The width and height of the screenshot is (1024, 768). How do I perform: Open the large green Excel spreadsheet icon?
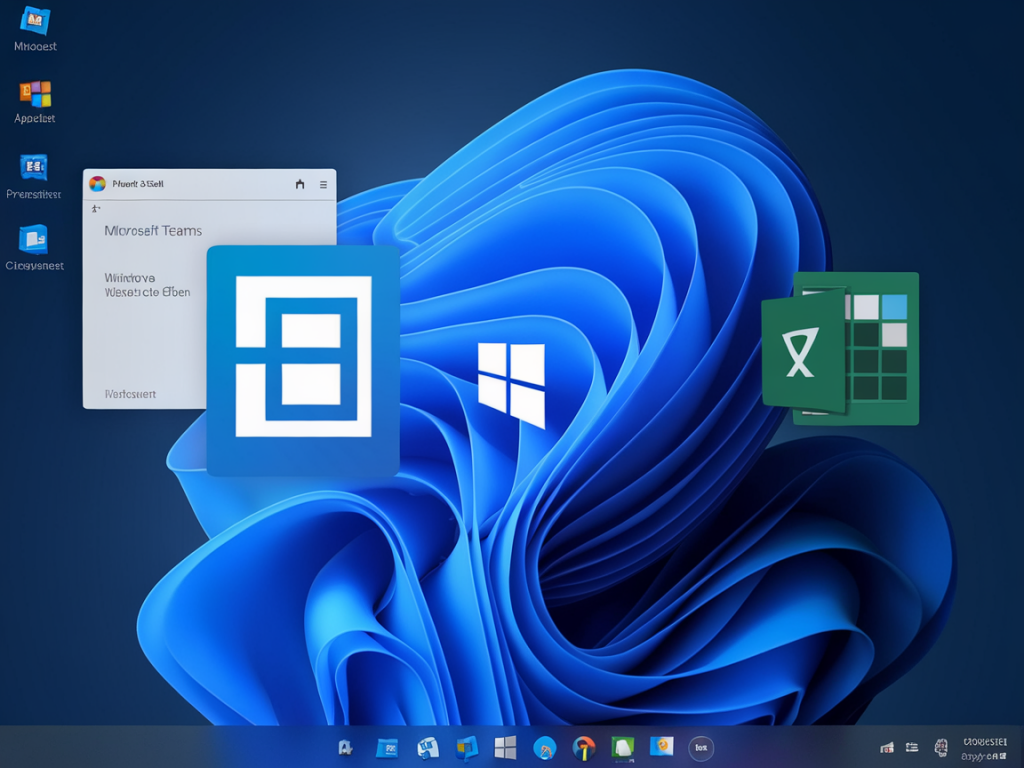(840, 349)
